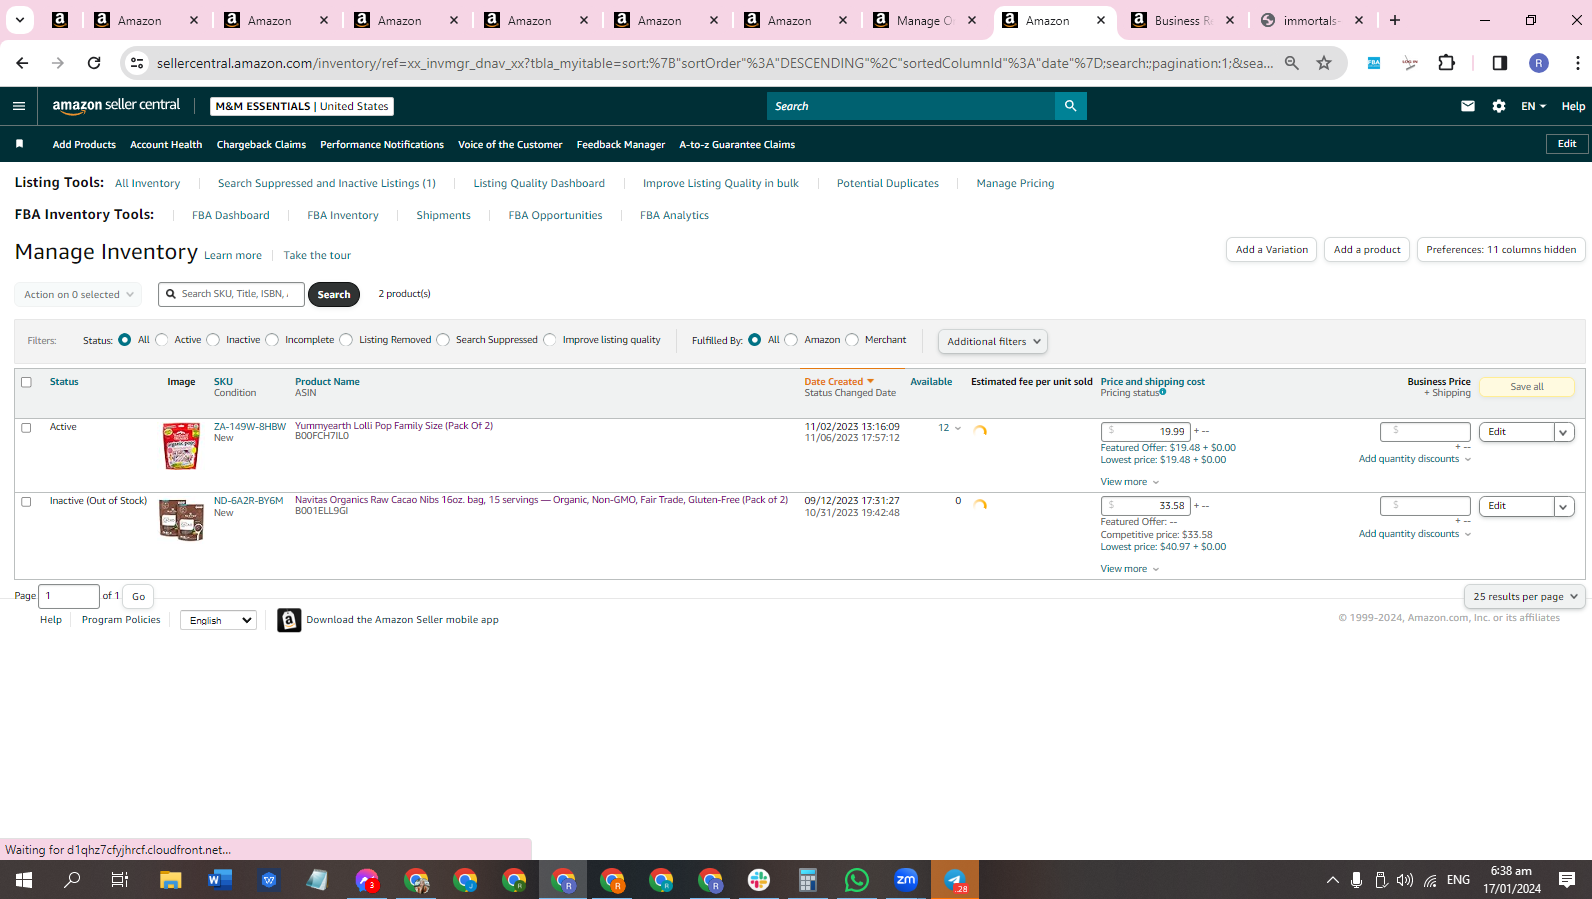Open WhatsApp from the taskbar

pyautogui.click(x=857, y=880)
